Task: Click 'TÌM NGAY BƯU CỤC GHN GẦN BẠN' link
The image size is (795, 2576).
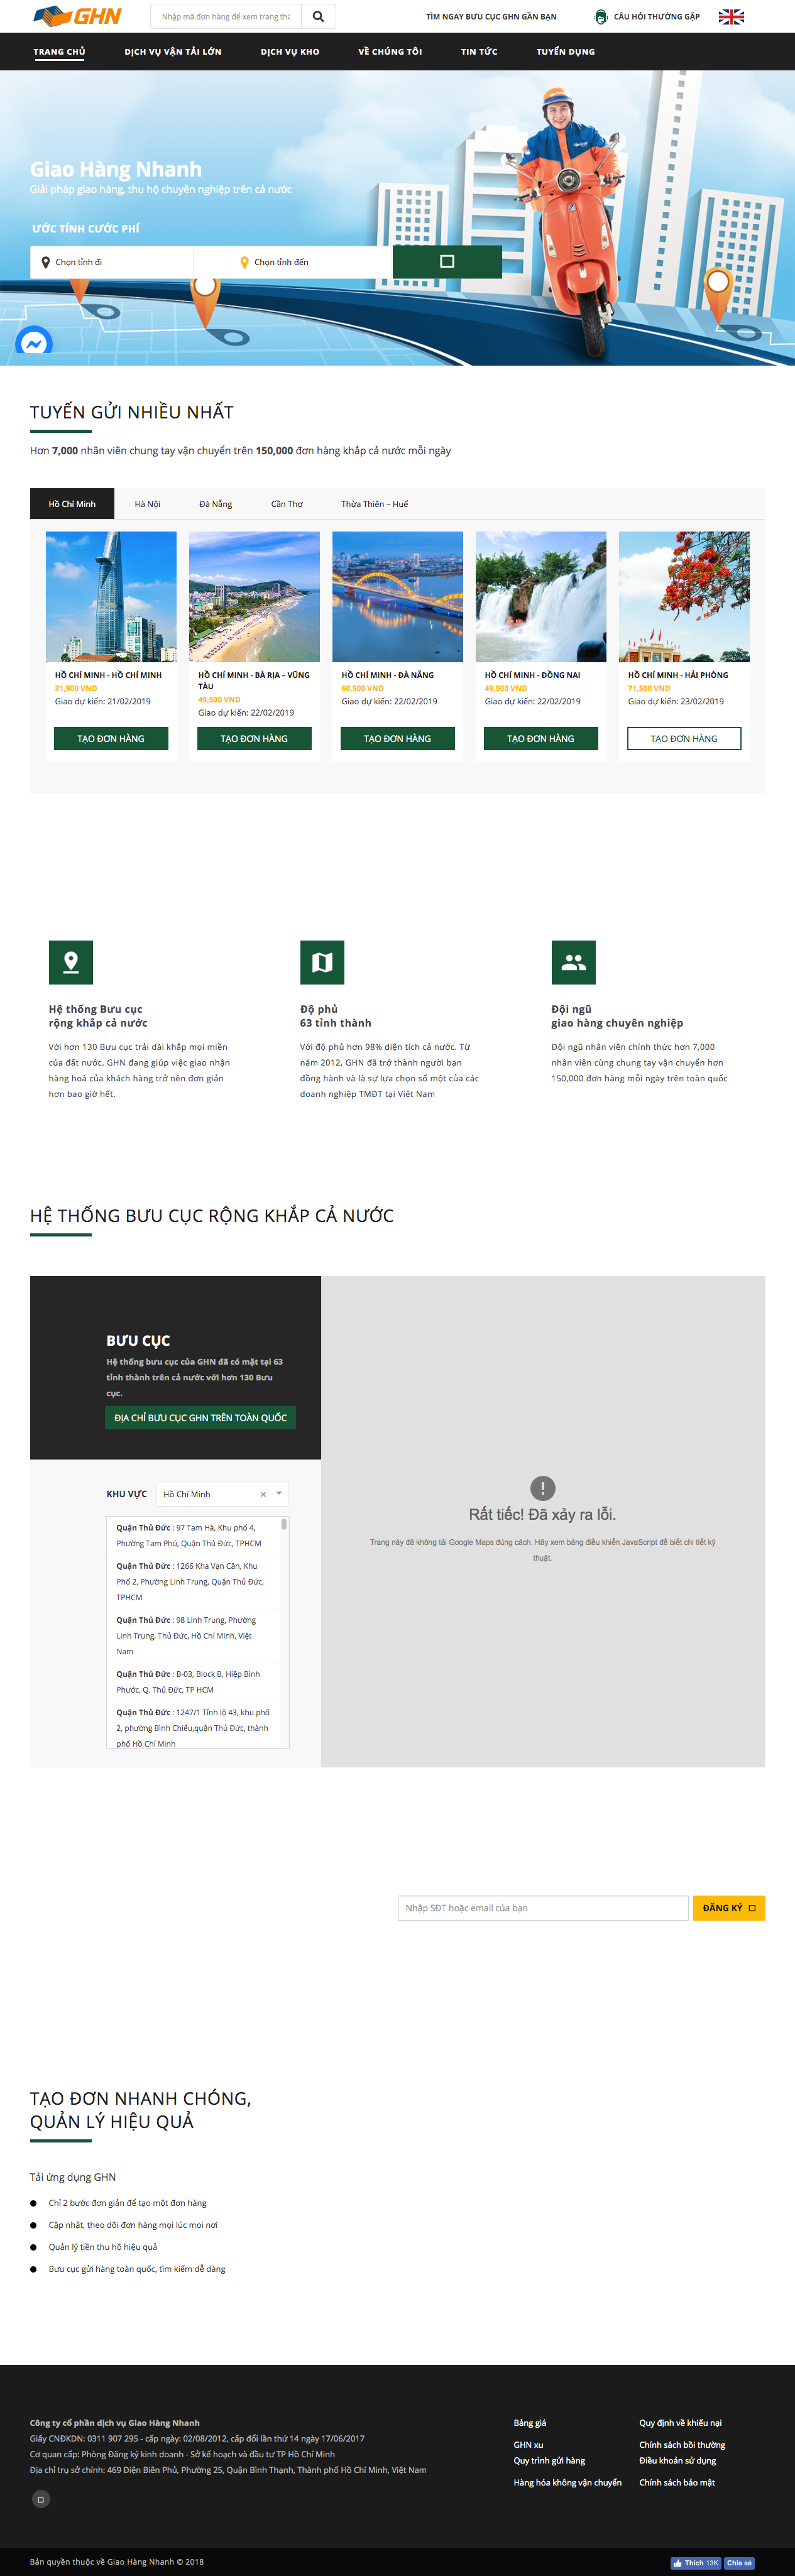Action: click(x=491, y=16)
